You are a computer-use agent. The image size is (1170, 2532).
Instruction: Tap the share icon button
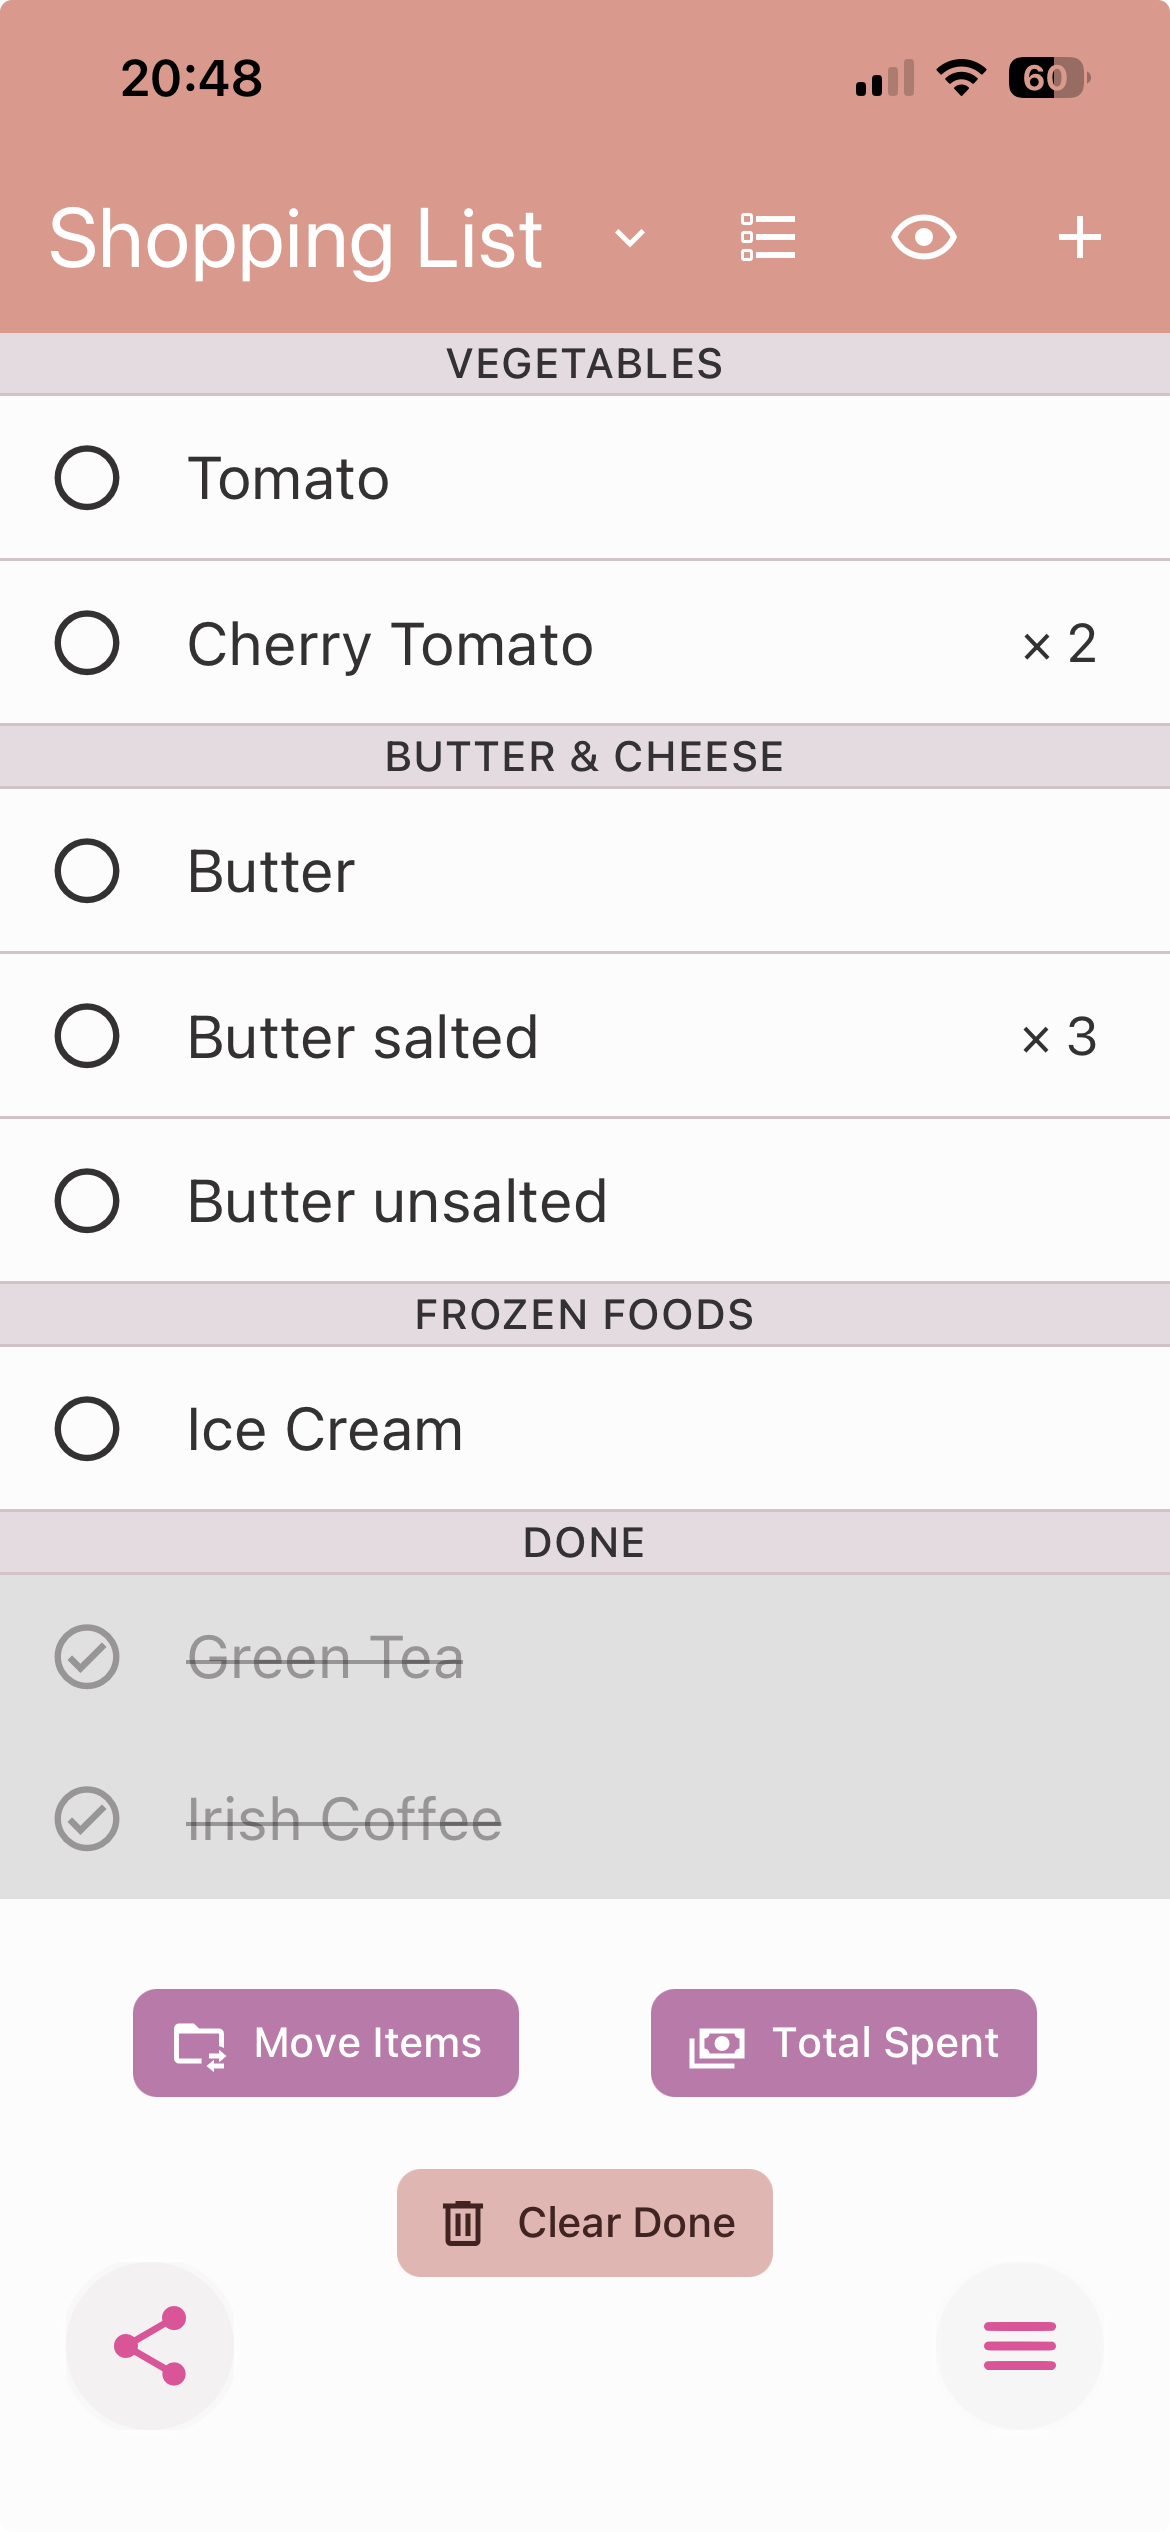(x=150, y=2346)
